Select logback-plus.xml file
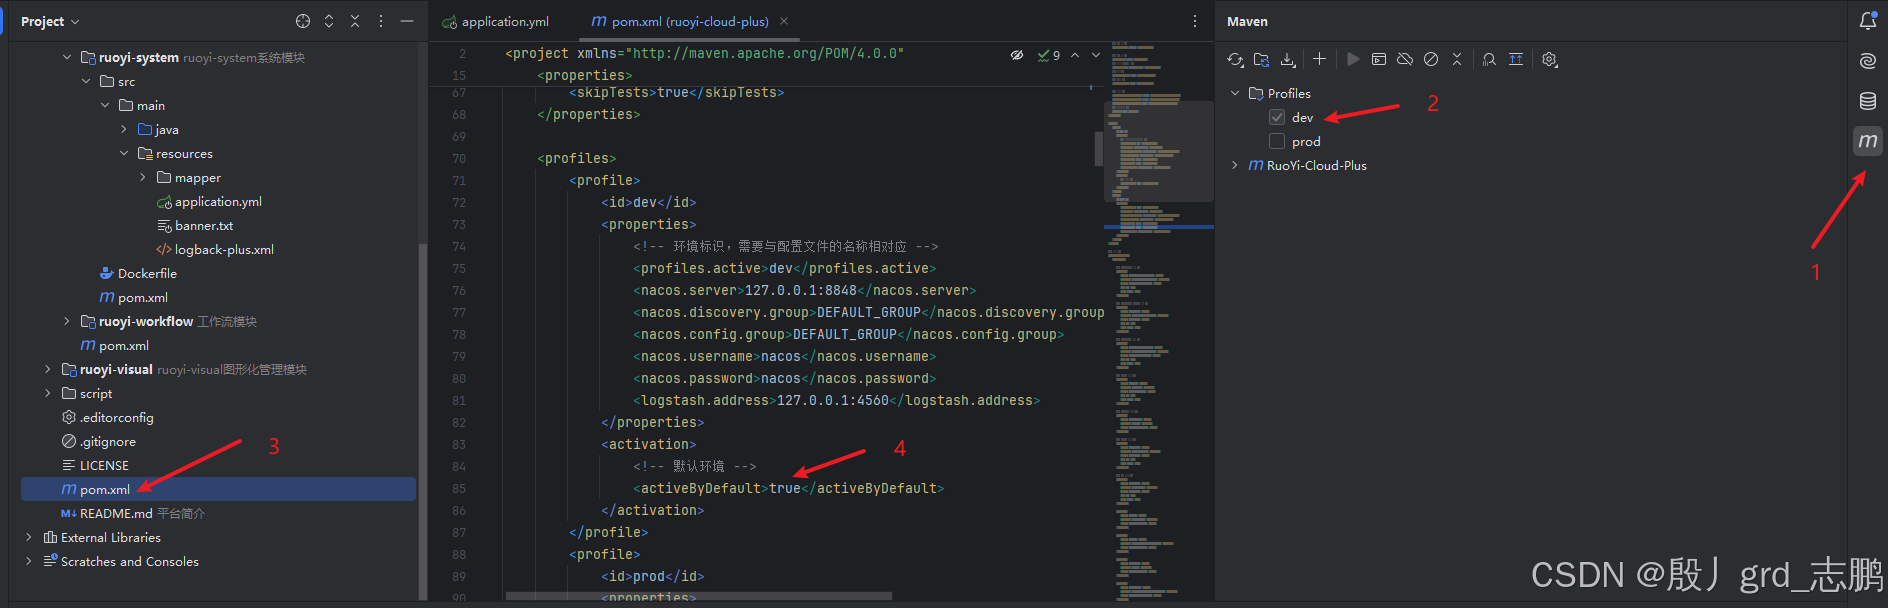 click(215, 249)
